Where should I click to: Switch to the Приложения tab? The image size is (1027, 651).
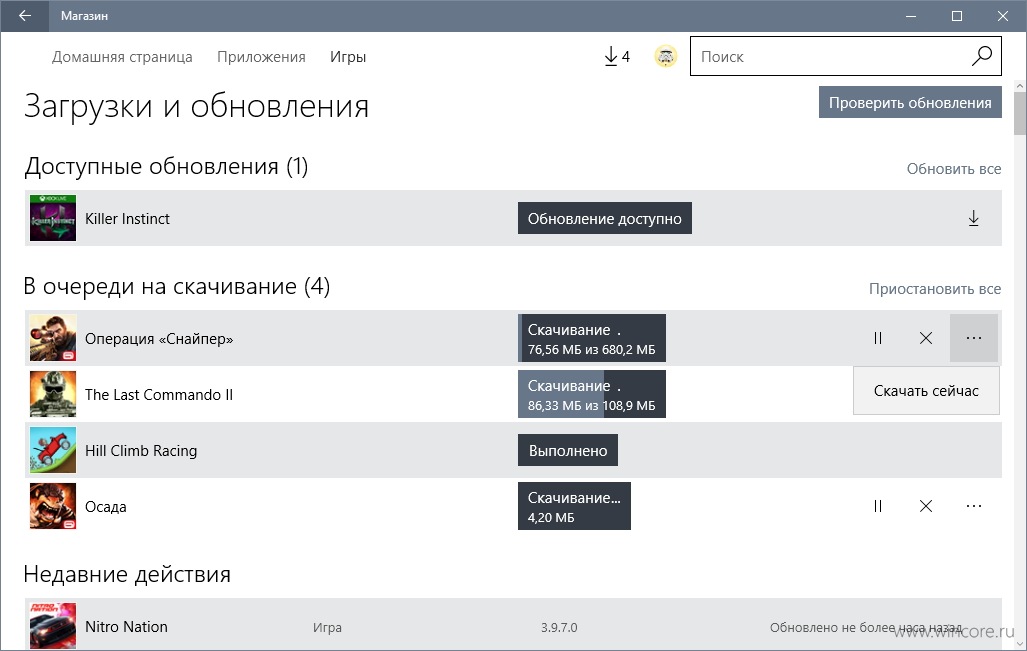tap(261, 57)
